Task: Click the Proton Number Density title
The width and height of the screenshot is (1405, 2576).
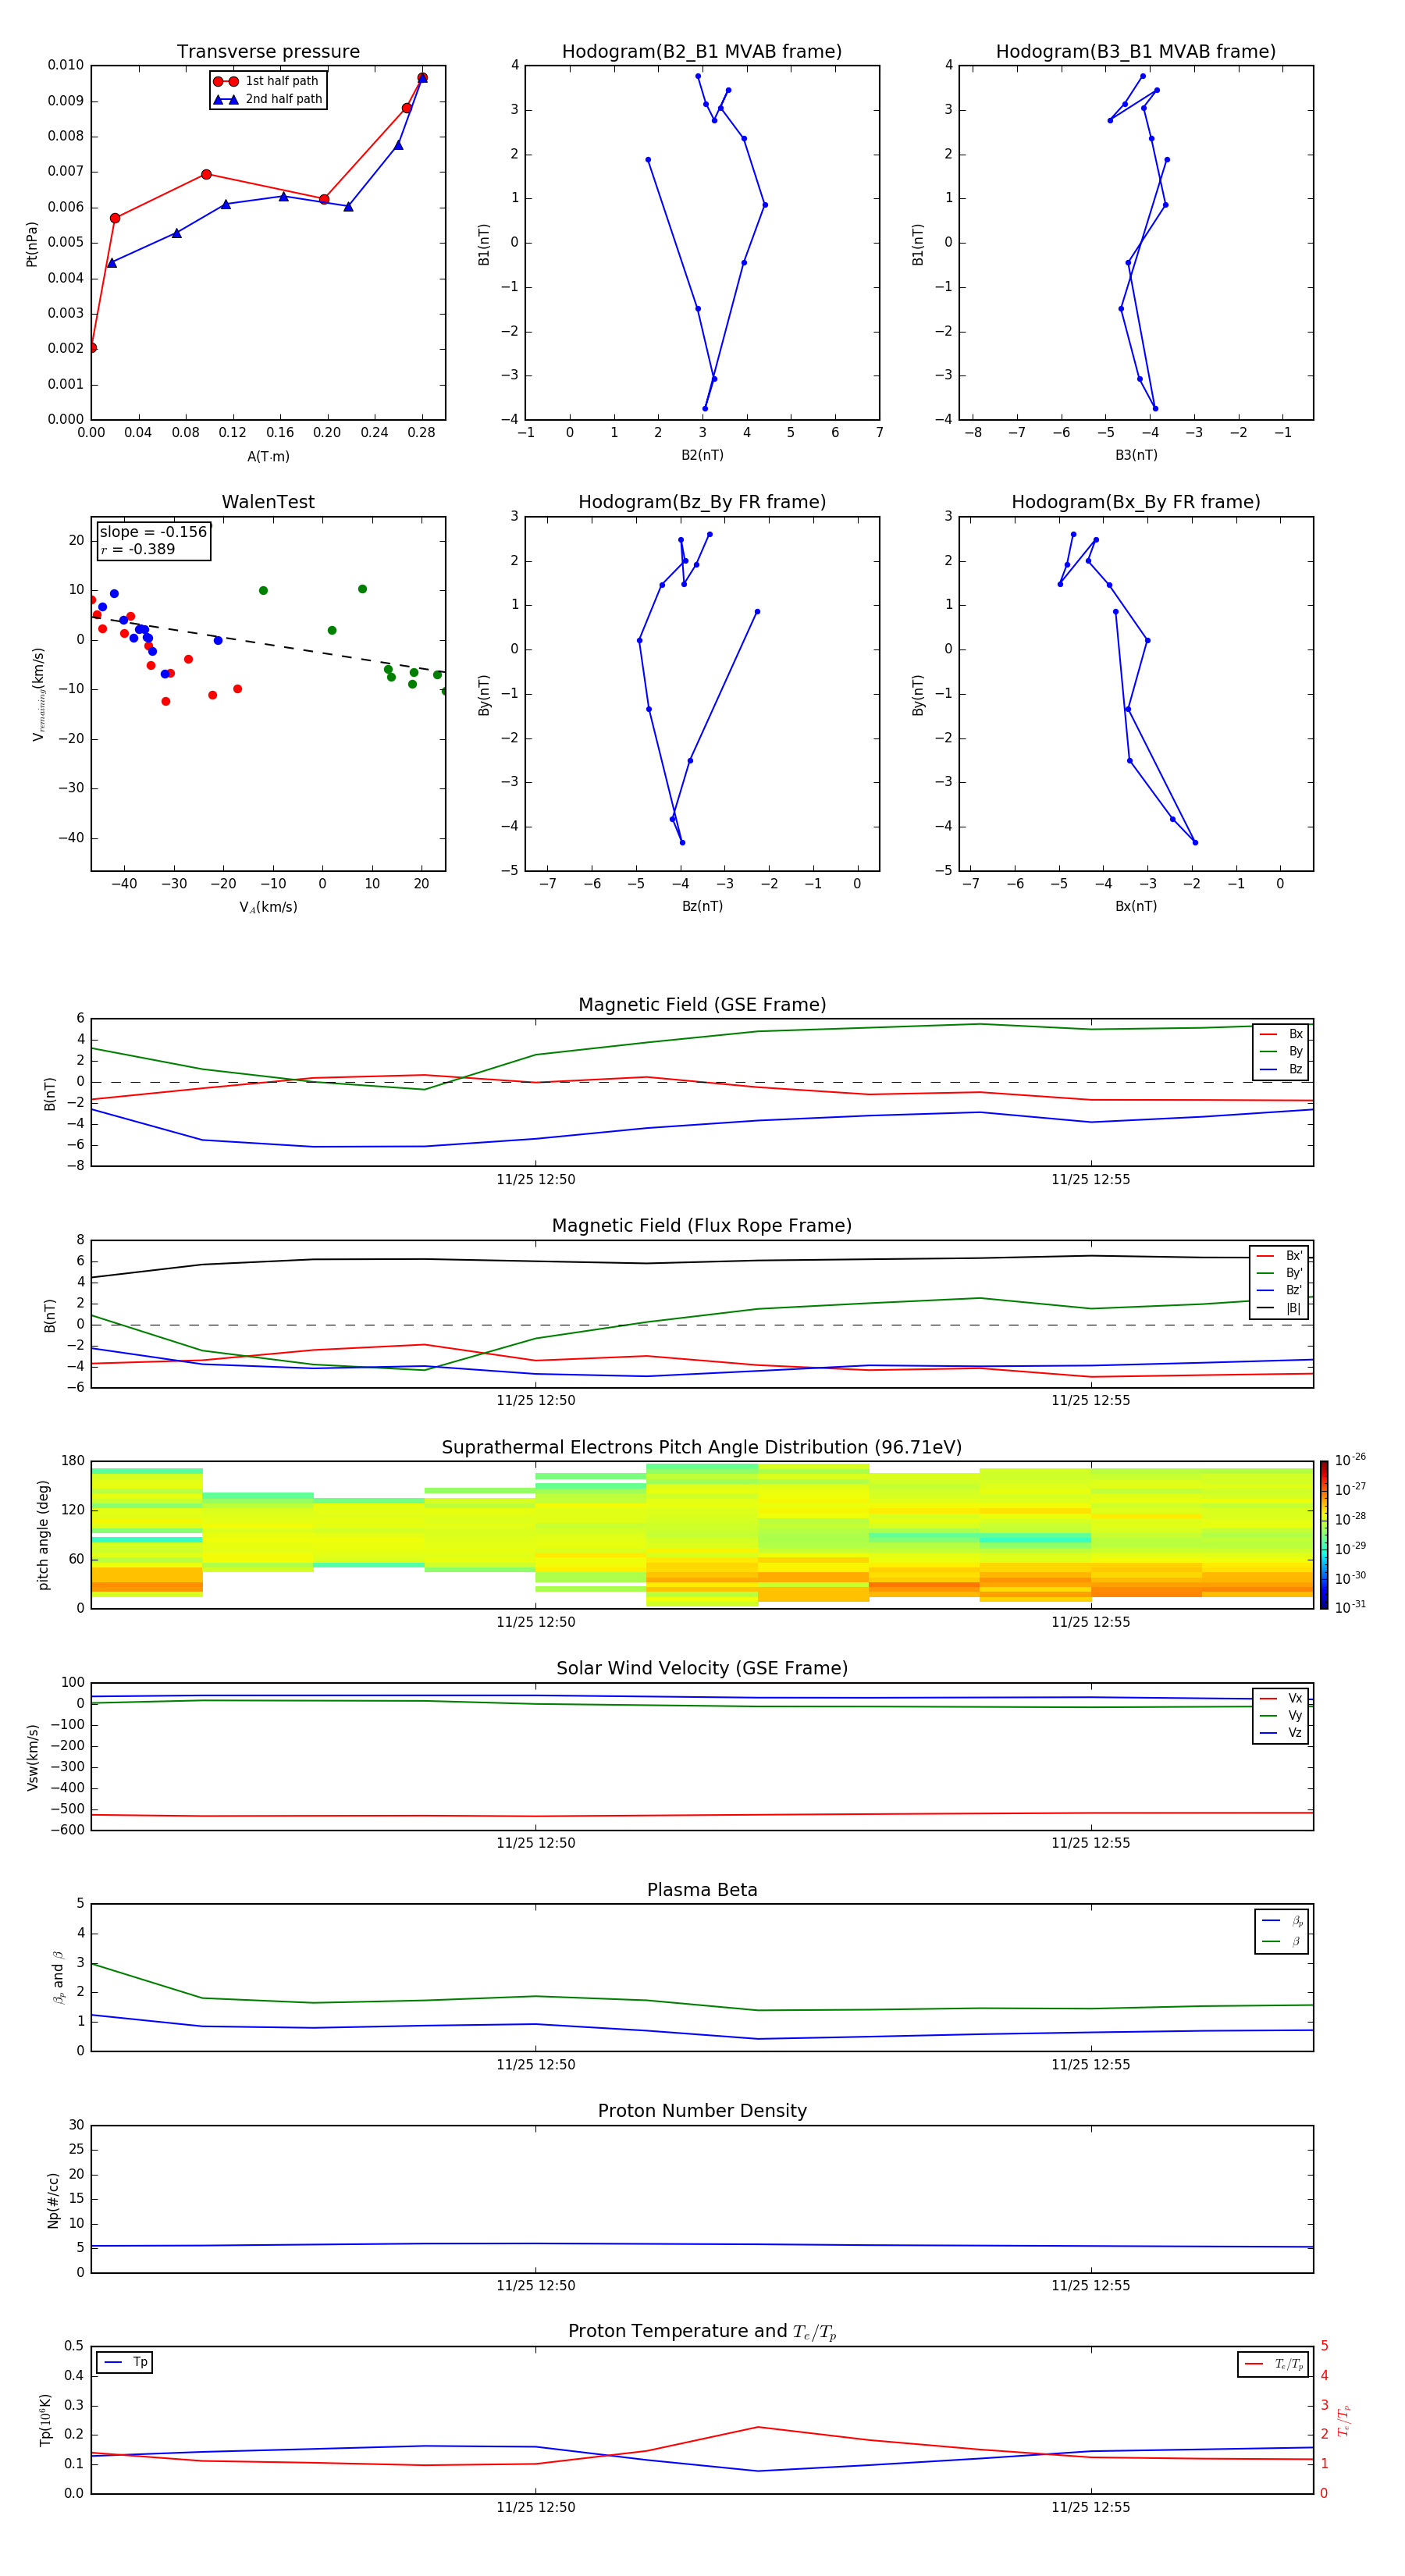Action: click(x=702, y=2111)
